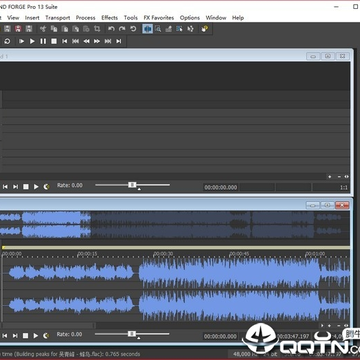This screenshot has height=360, width=360.
Task: Select the Magnify tool
Action: [158, 29]
